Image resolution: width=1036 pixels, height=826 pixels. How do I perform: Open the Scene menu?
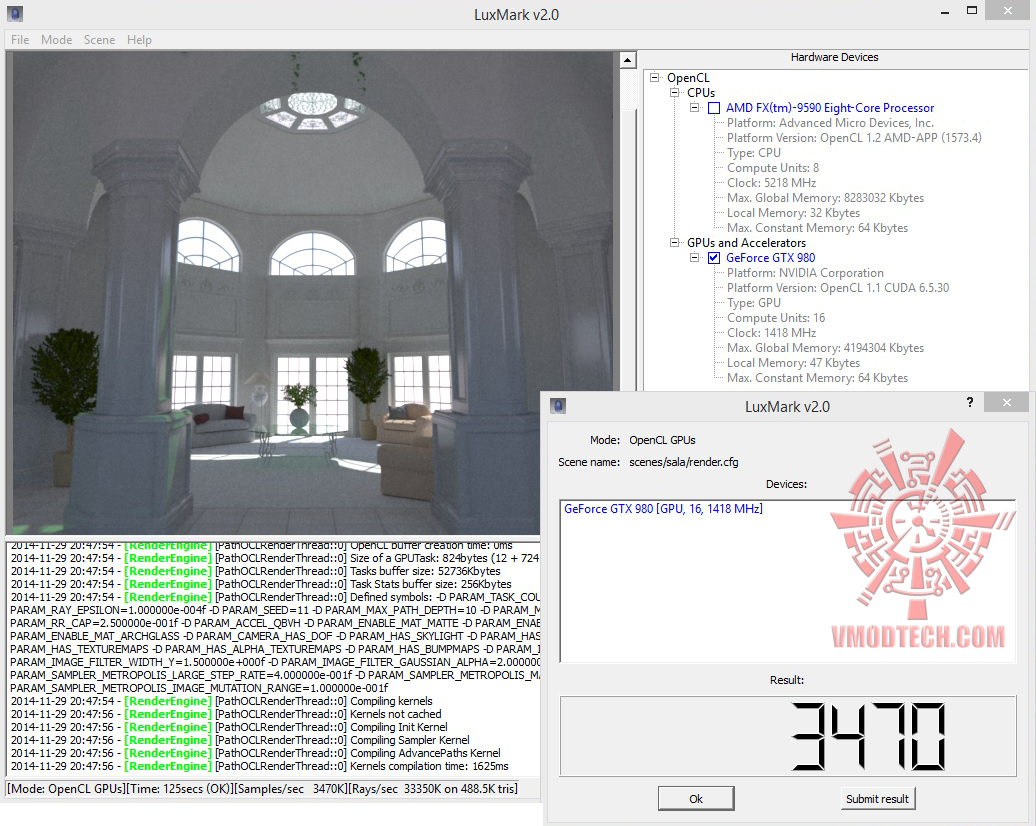pyautogui.click(x=99, y=40)
